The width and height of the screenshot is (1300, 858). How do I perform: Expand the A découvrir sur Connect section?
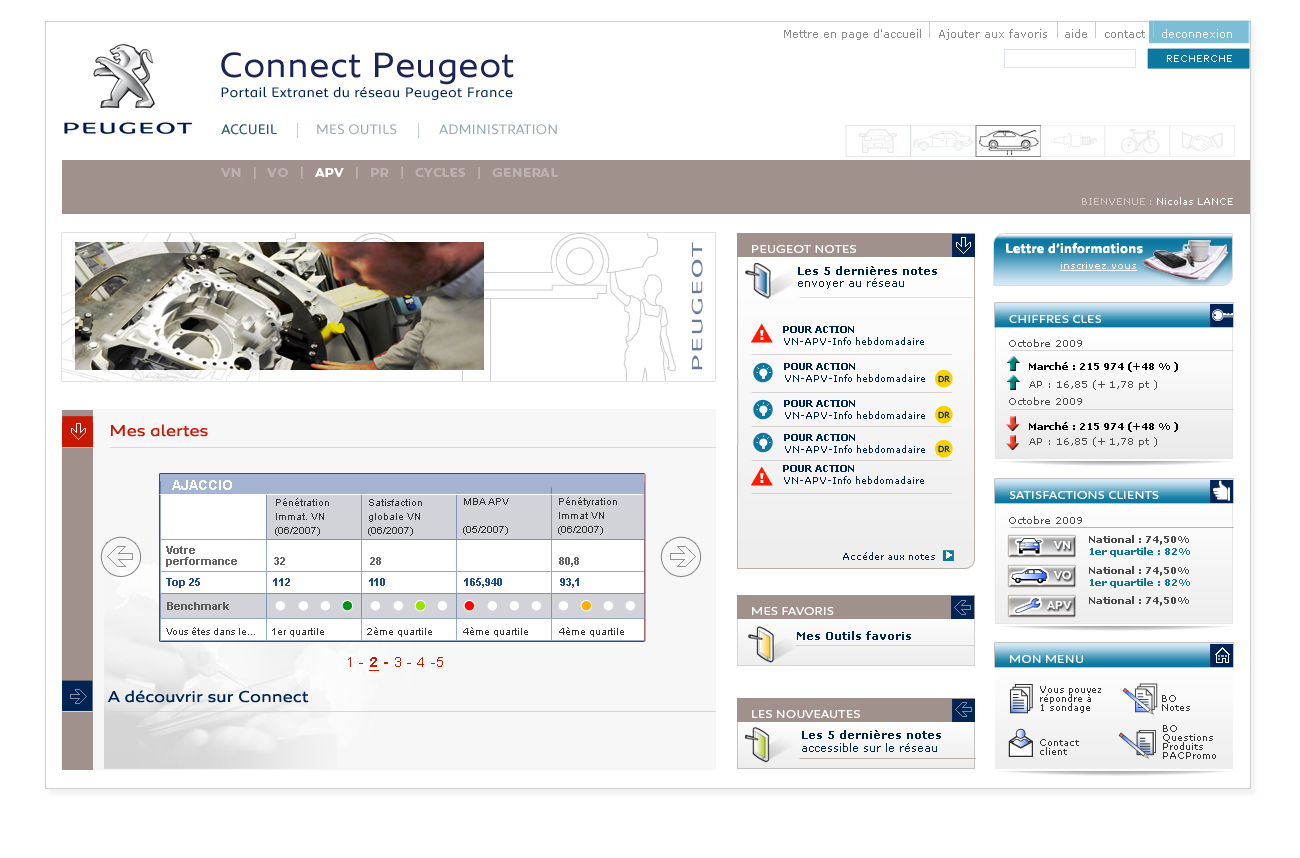(77, 696)
